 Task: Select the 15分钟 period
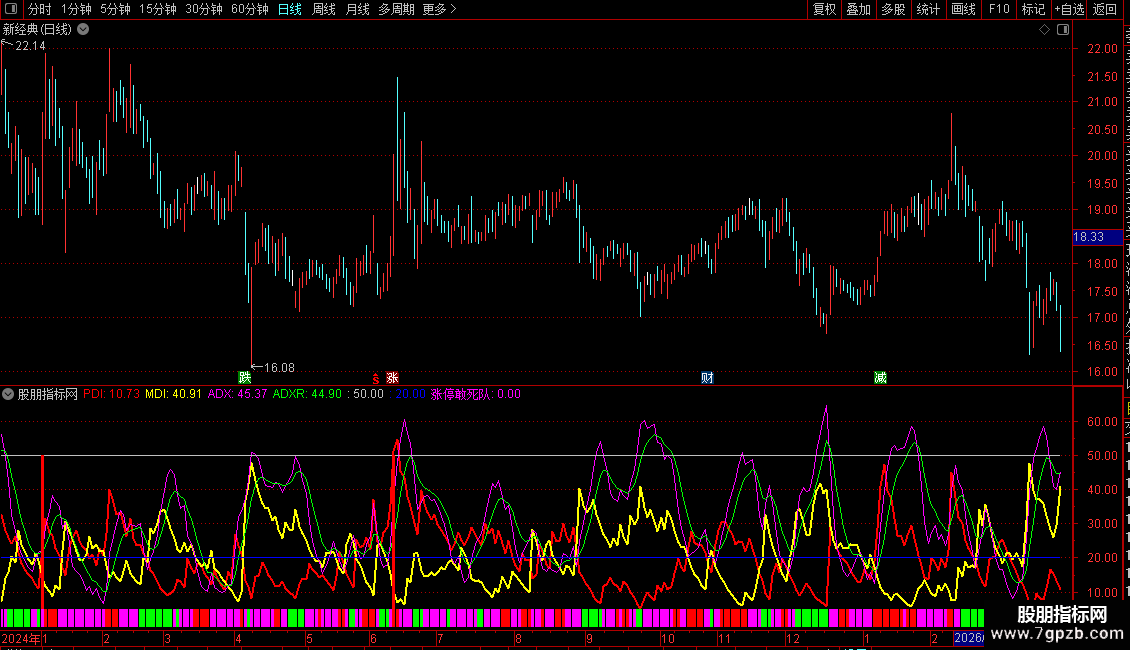(158, 9)
